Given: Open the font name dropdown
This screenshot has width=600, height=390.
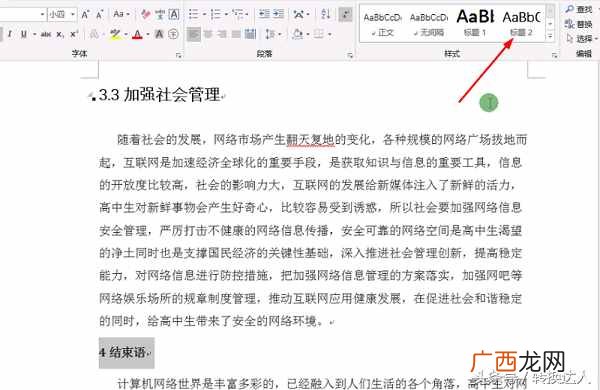Looking at the screenshot, I should tap(42, 15).
